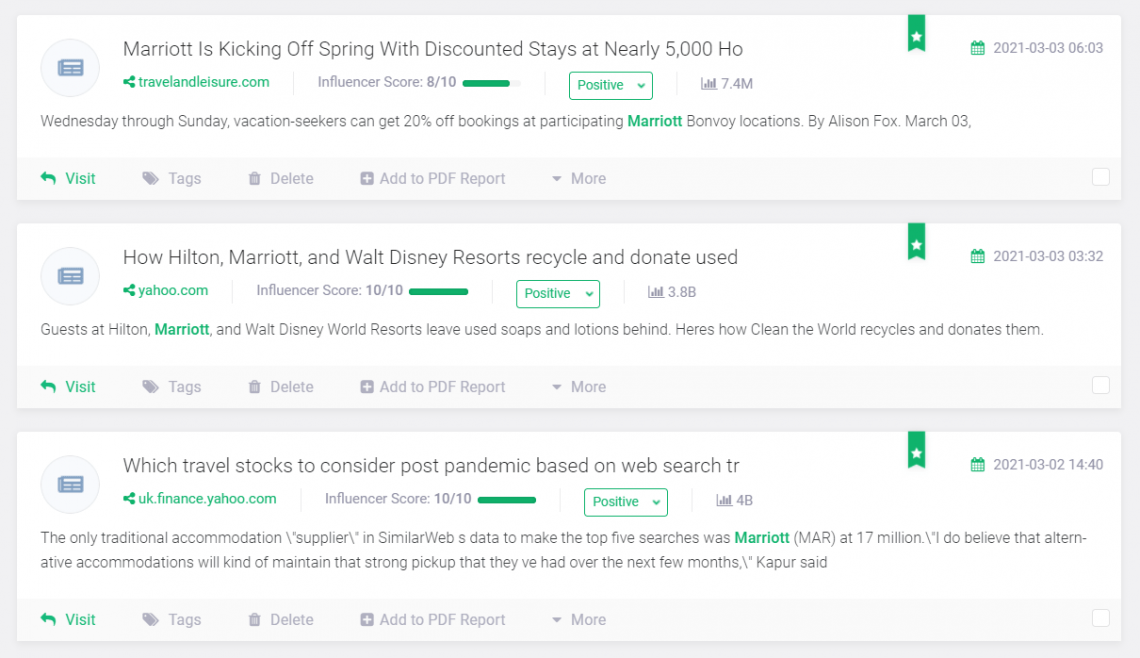This screenshot has height=658, width=1140.
Task: Add the Hilton recycling article to the PDF report
Action: [x=433, y=387]
